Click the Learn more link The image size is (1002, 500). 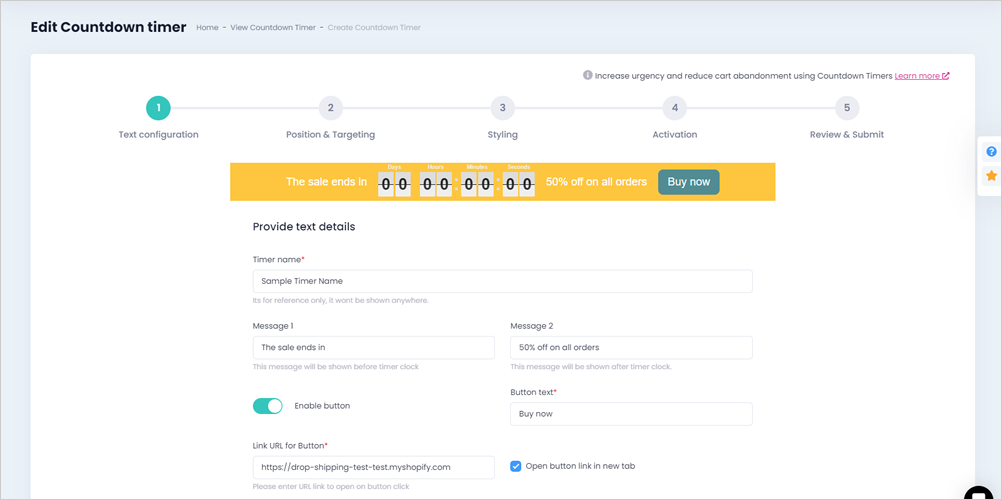point(917,75)
